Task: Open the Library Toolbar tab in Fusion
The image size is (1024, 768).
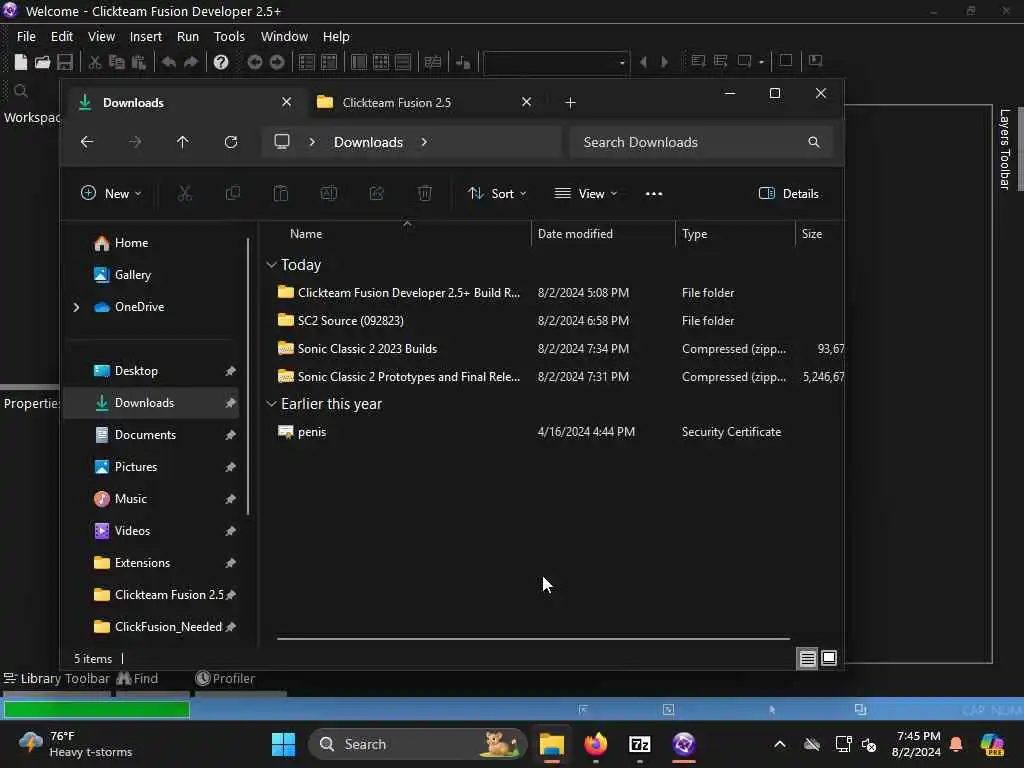Action: pos(57,679)
